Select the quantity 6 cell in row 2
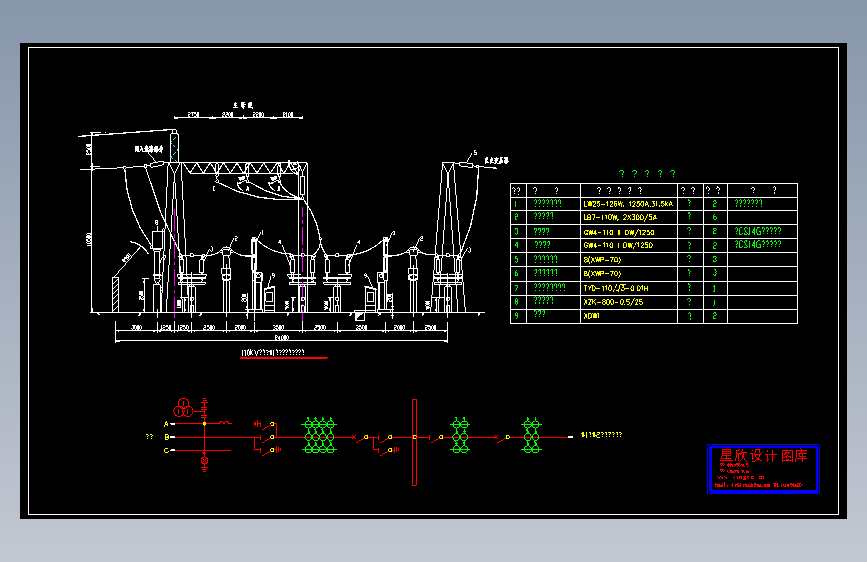The image size is (867, 562). point(715,217)
